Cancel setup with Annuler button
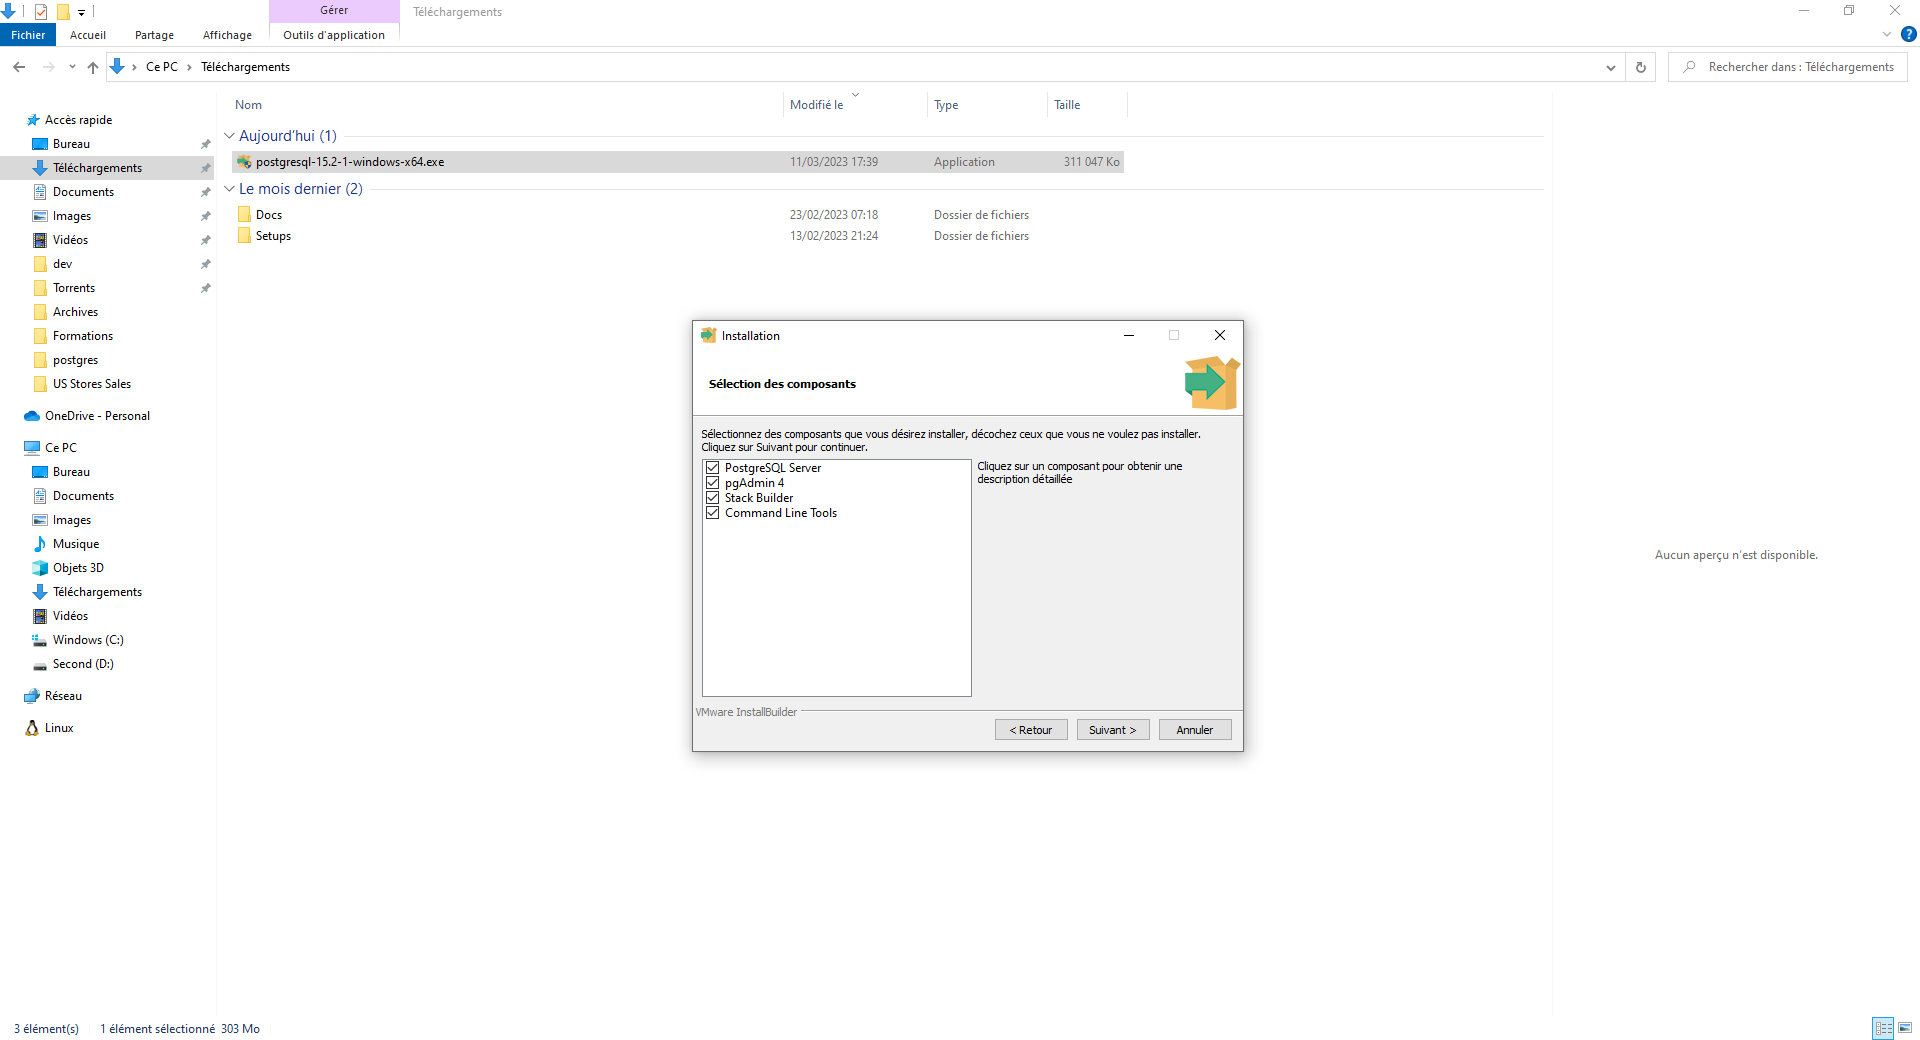1920x1040 pixels. click(1194, 730)
